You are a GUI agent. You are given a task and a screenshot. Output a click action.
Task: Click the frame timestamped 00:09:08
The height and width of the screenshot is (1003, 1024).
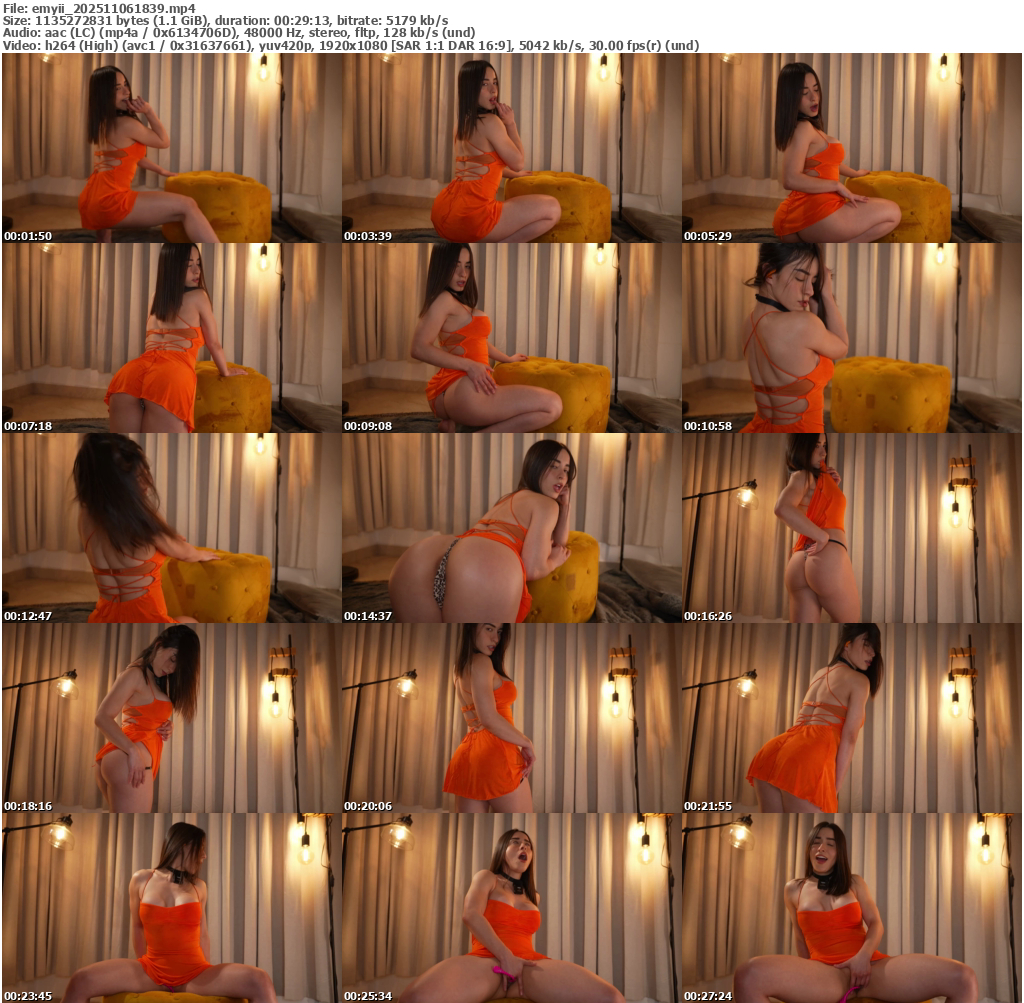[x=511, y=338]
